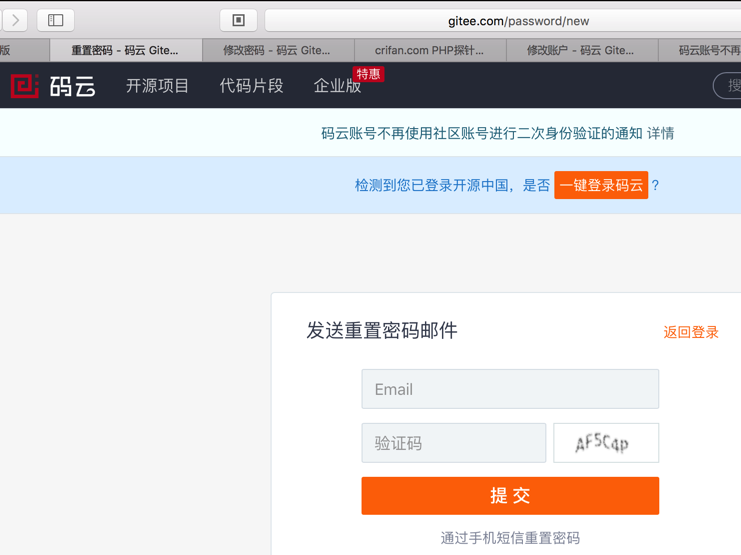741x555 pixels.
Task: Switch to 修改账户 - 码云 Gitee tab
Action: coord(582,50)
